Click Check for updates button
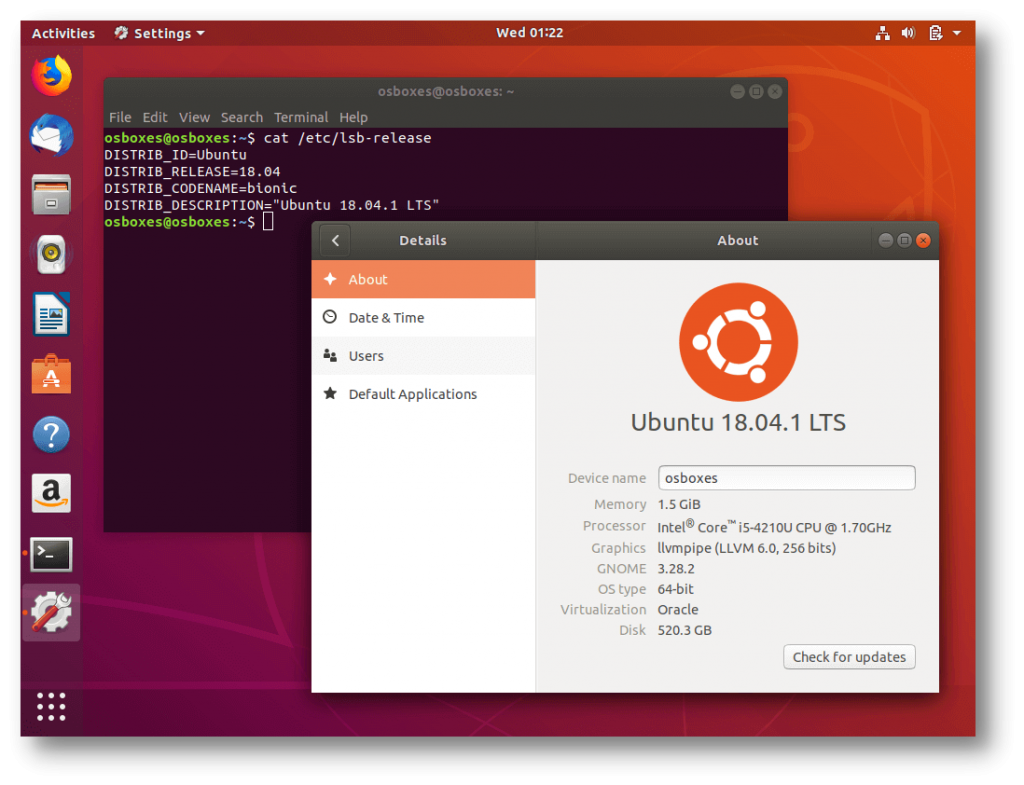Screen dimensions: 1024x785 click(849, 657)
